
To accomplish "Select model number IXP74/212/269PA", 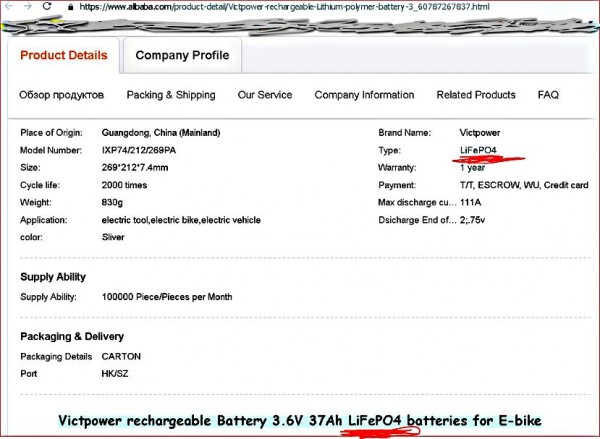I will pos(139,150).
